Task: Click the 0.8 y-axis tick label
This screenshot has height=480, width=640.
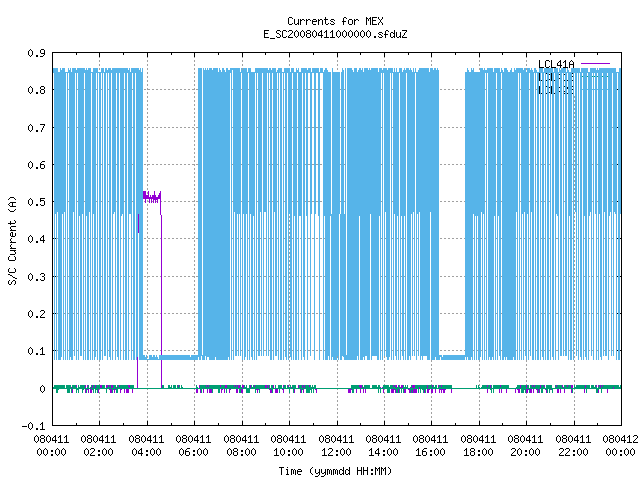Action: click(x=36, y=90)
